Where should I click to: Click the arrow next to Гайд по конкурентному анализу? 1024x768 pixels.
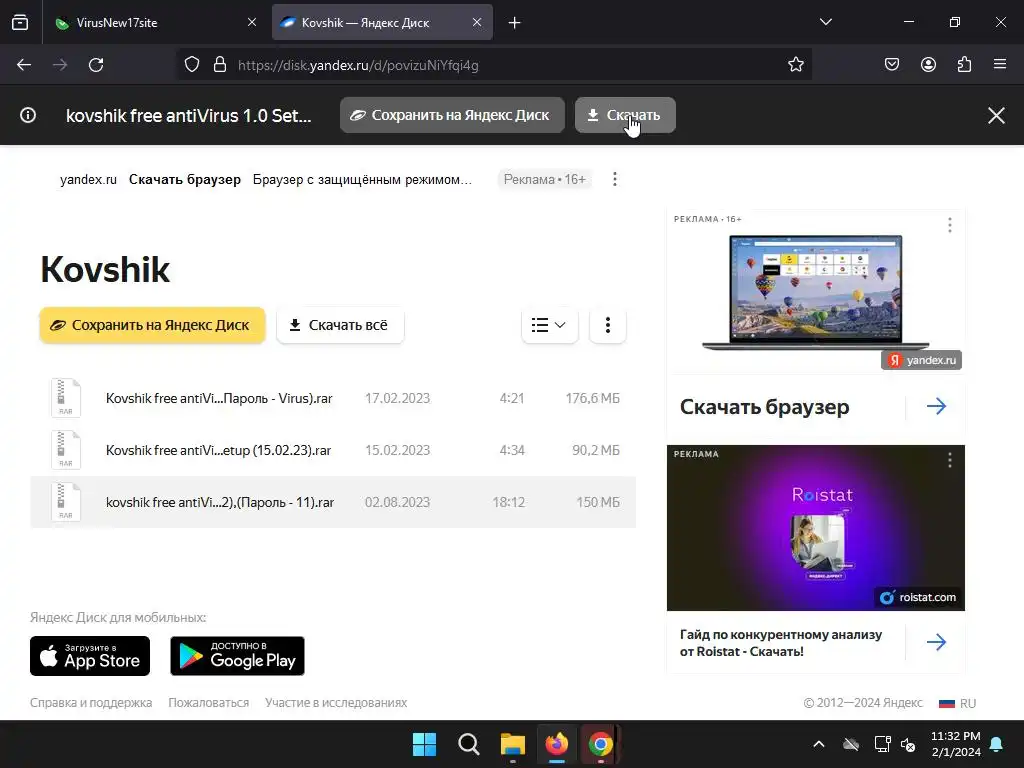[936, 642]
